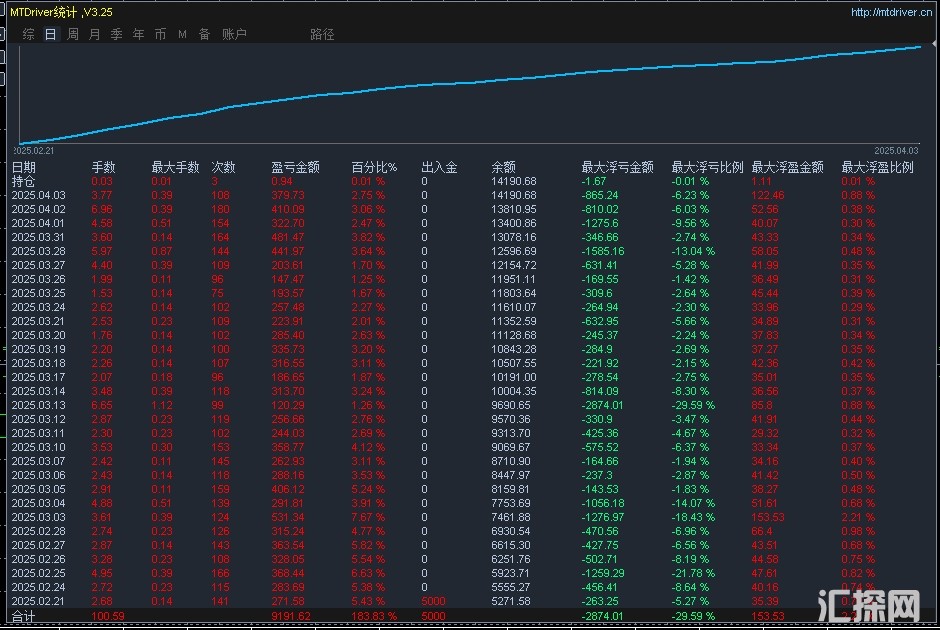The image size is (940, 630).
Task: Select the 合计 totals row label
Action: [x=23, y=616]
